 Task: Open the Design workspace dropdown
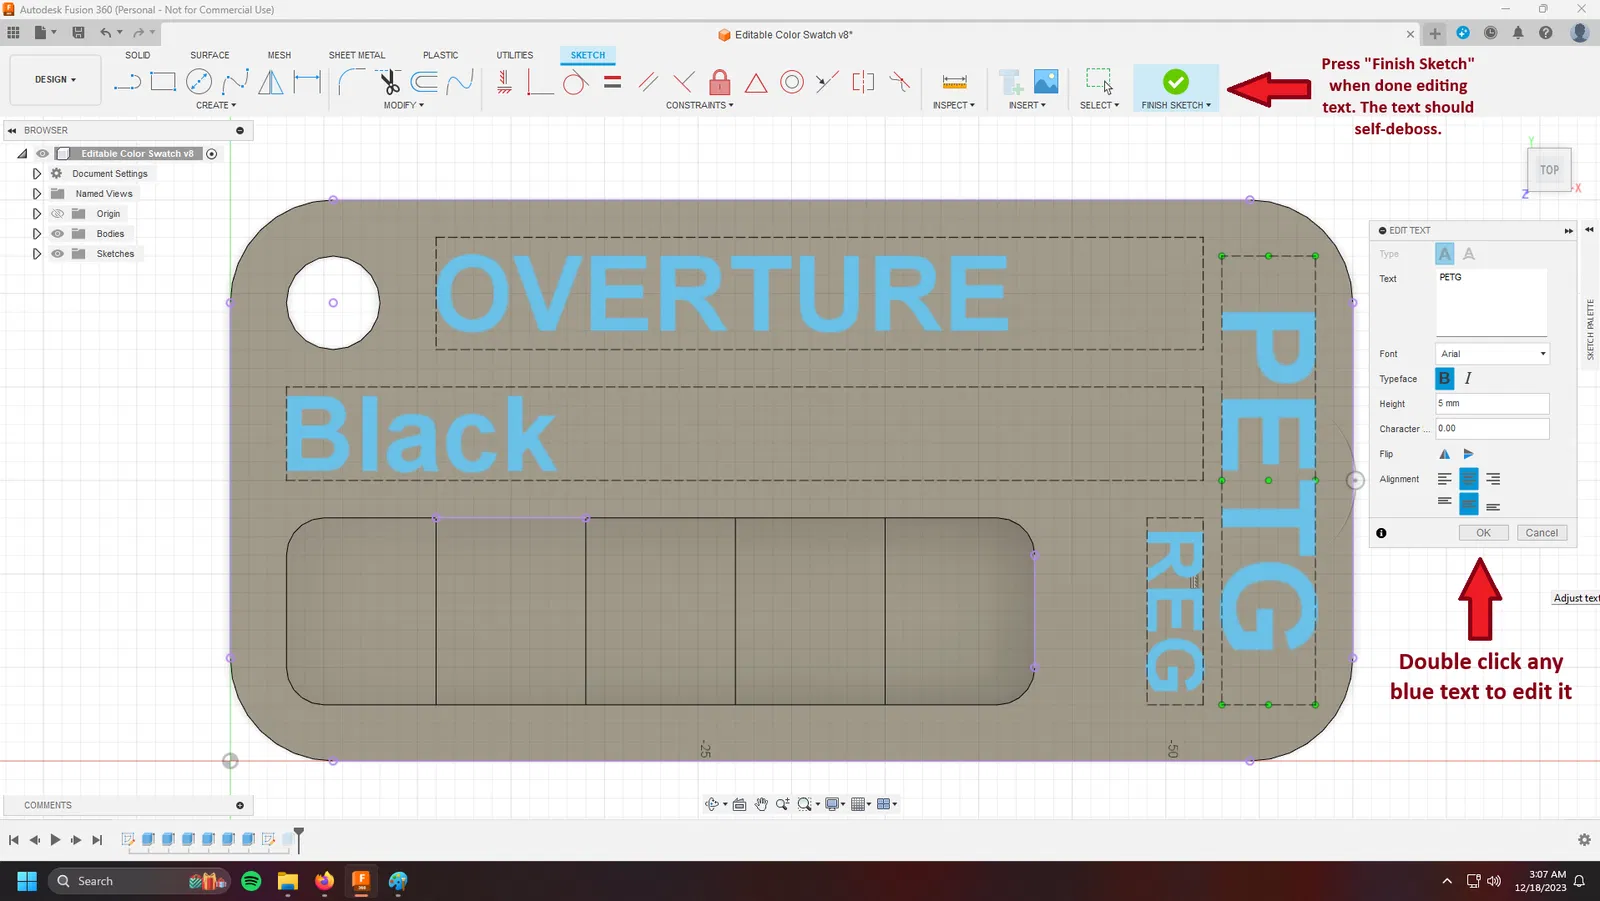point(55,80)
